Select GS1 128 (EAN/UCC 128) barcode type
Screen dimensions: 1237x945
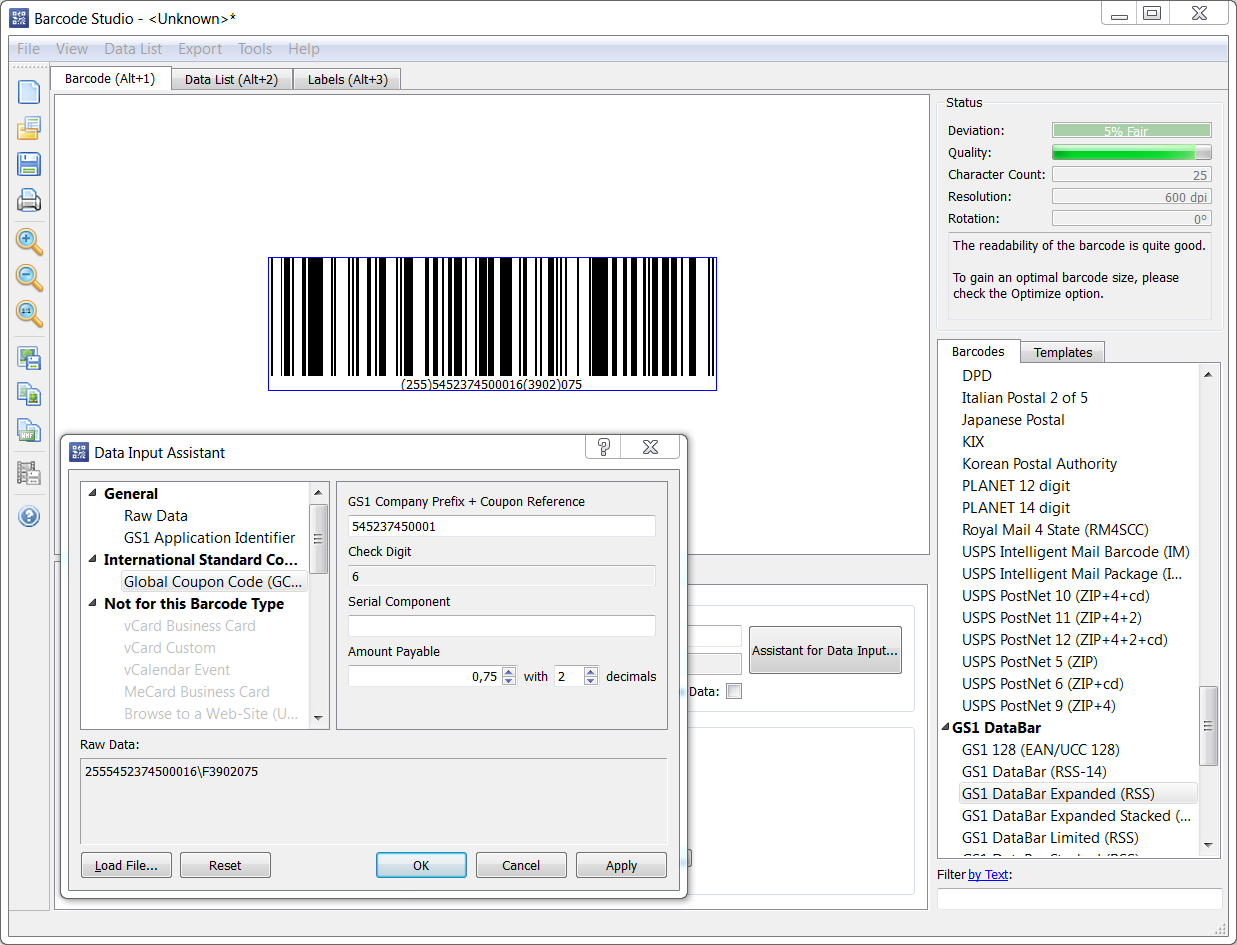tap(1040, 750)
